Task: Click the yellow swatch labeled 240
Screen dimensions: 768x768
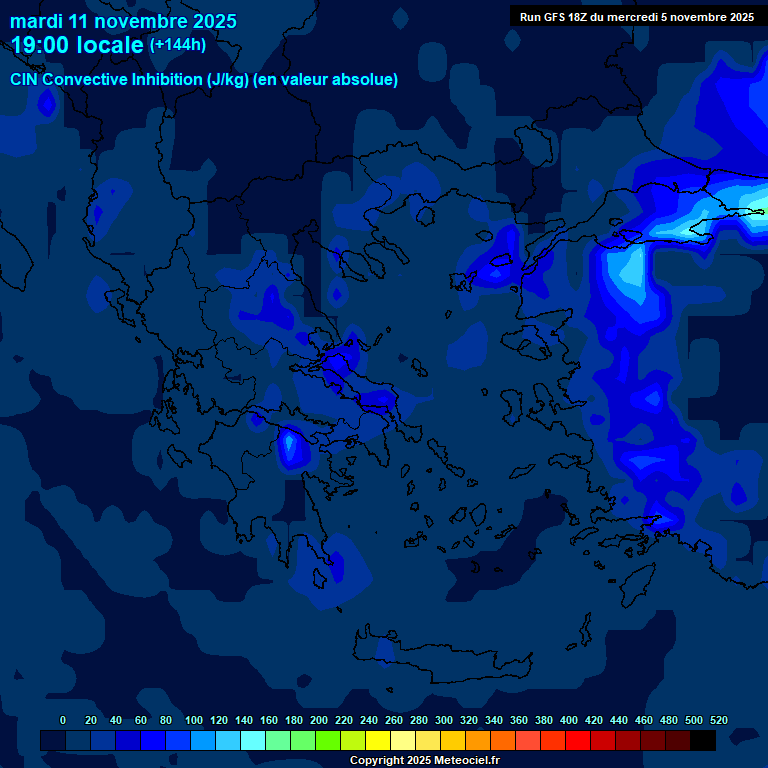Action: click(353, 740)
